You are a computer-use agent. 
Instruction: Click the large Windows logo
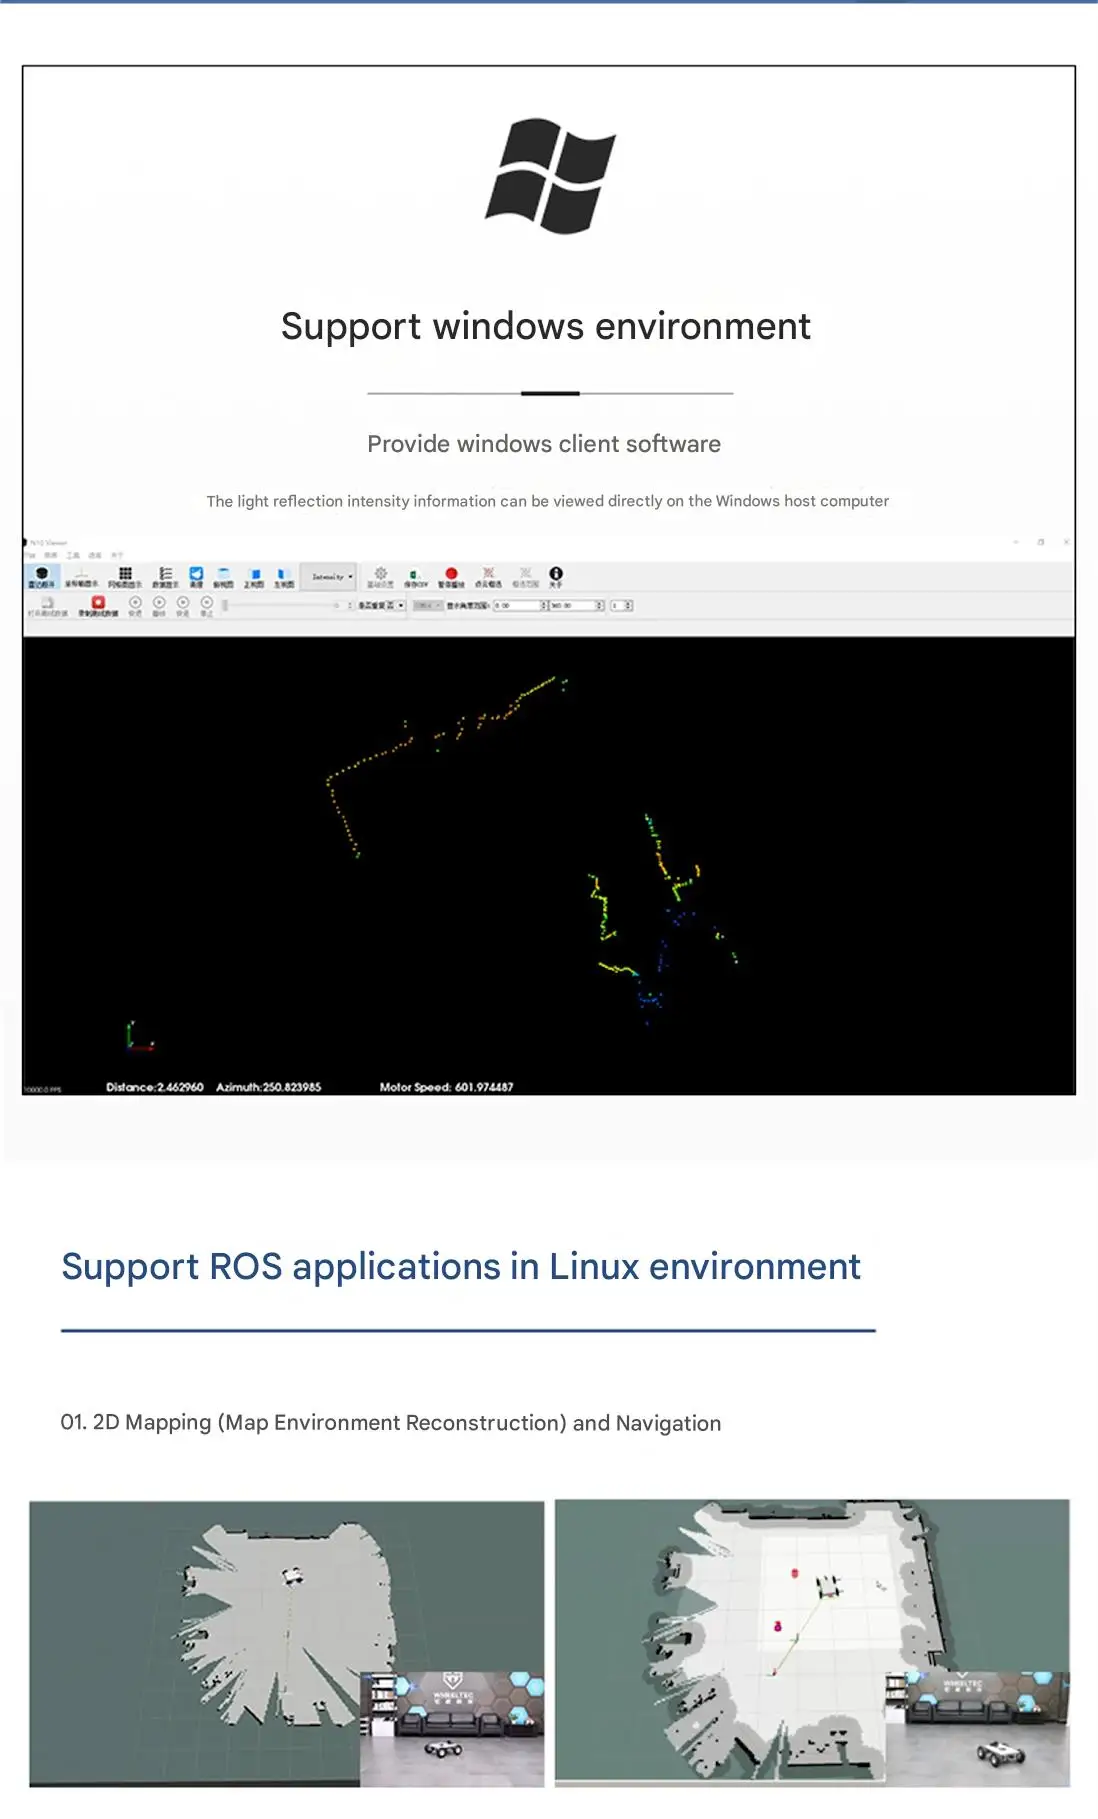click(550, 176)
